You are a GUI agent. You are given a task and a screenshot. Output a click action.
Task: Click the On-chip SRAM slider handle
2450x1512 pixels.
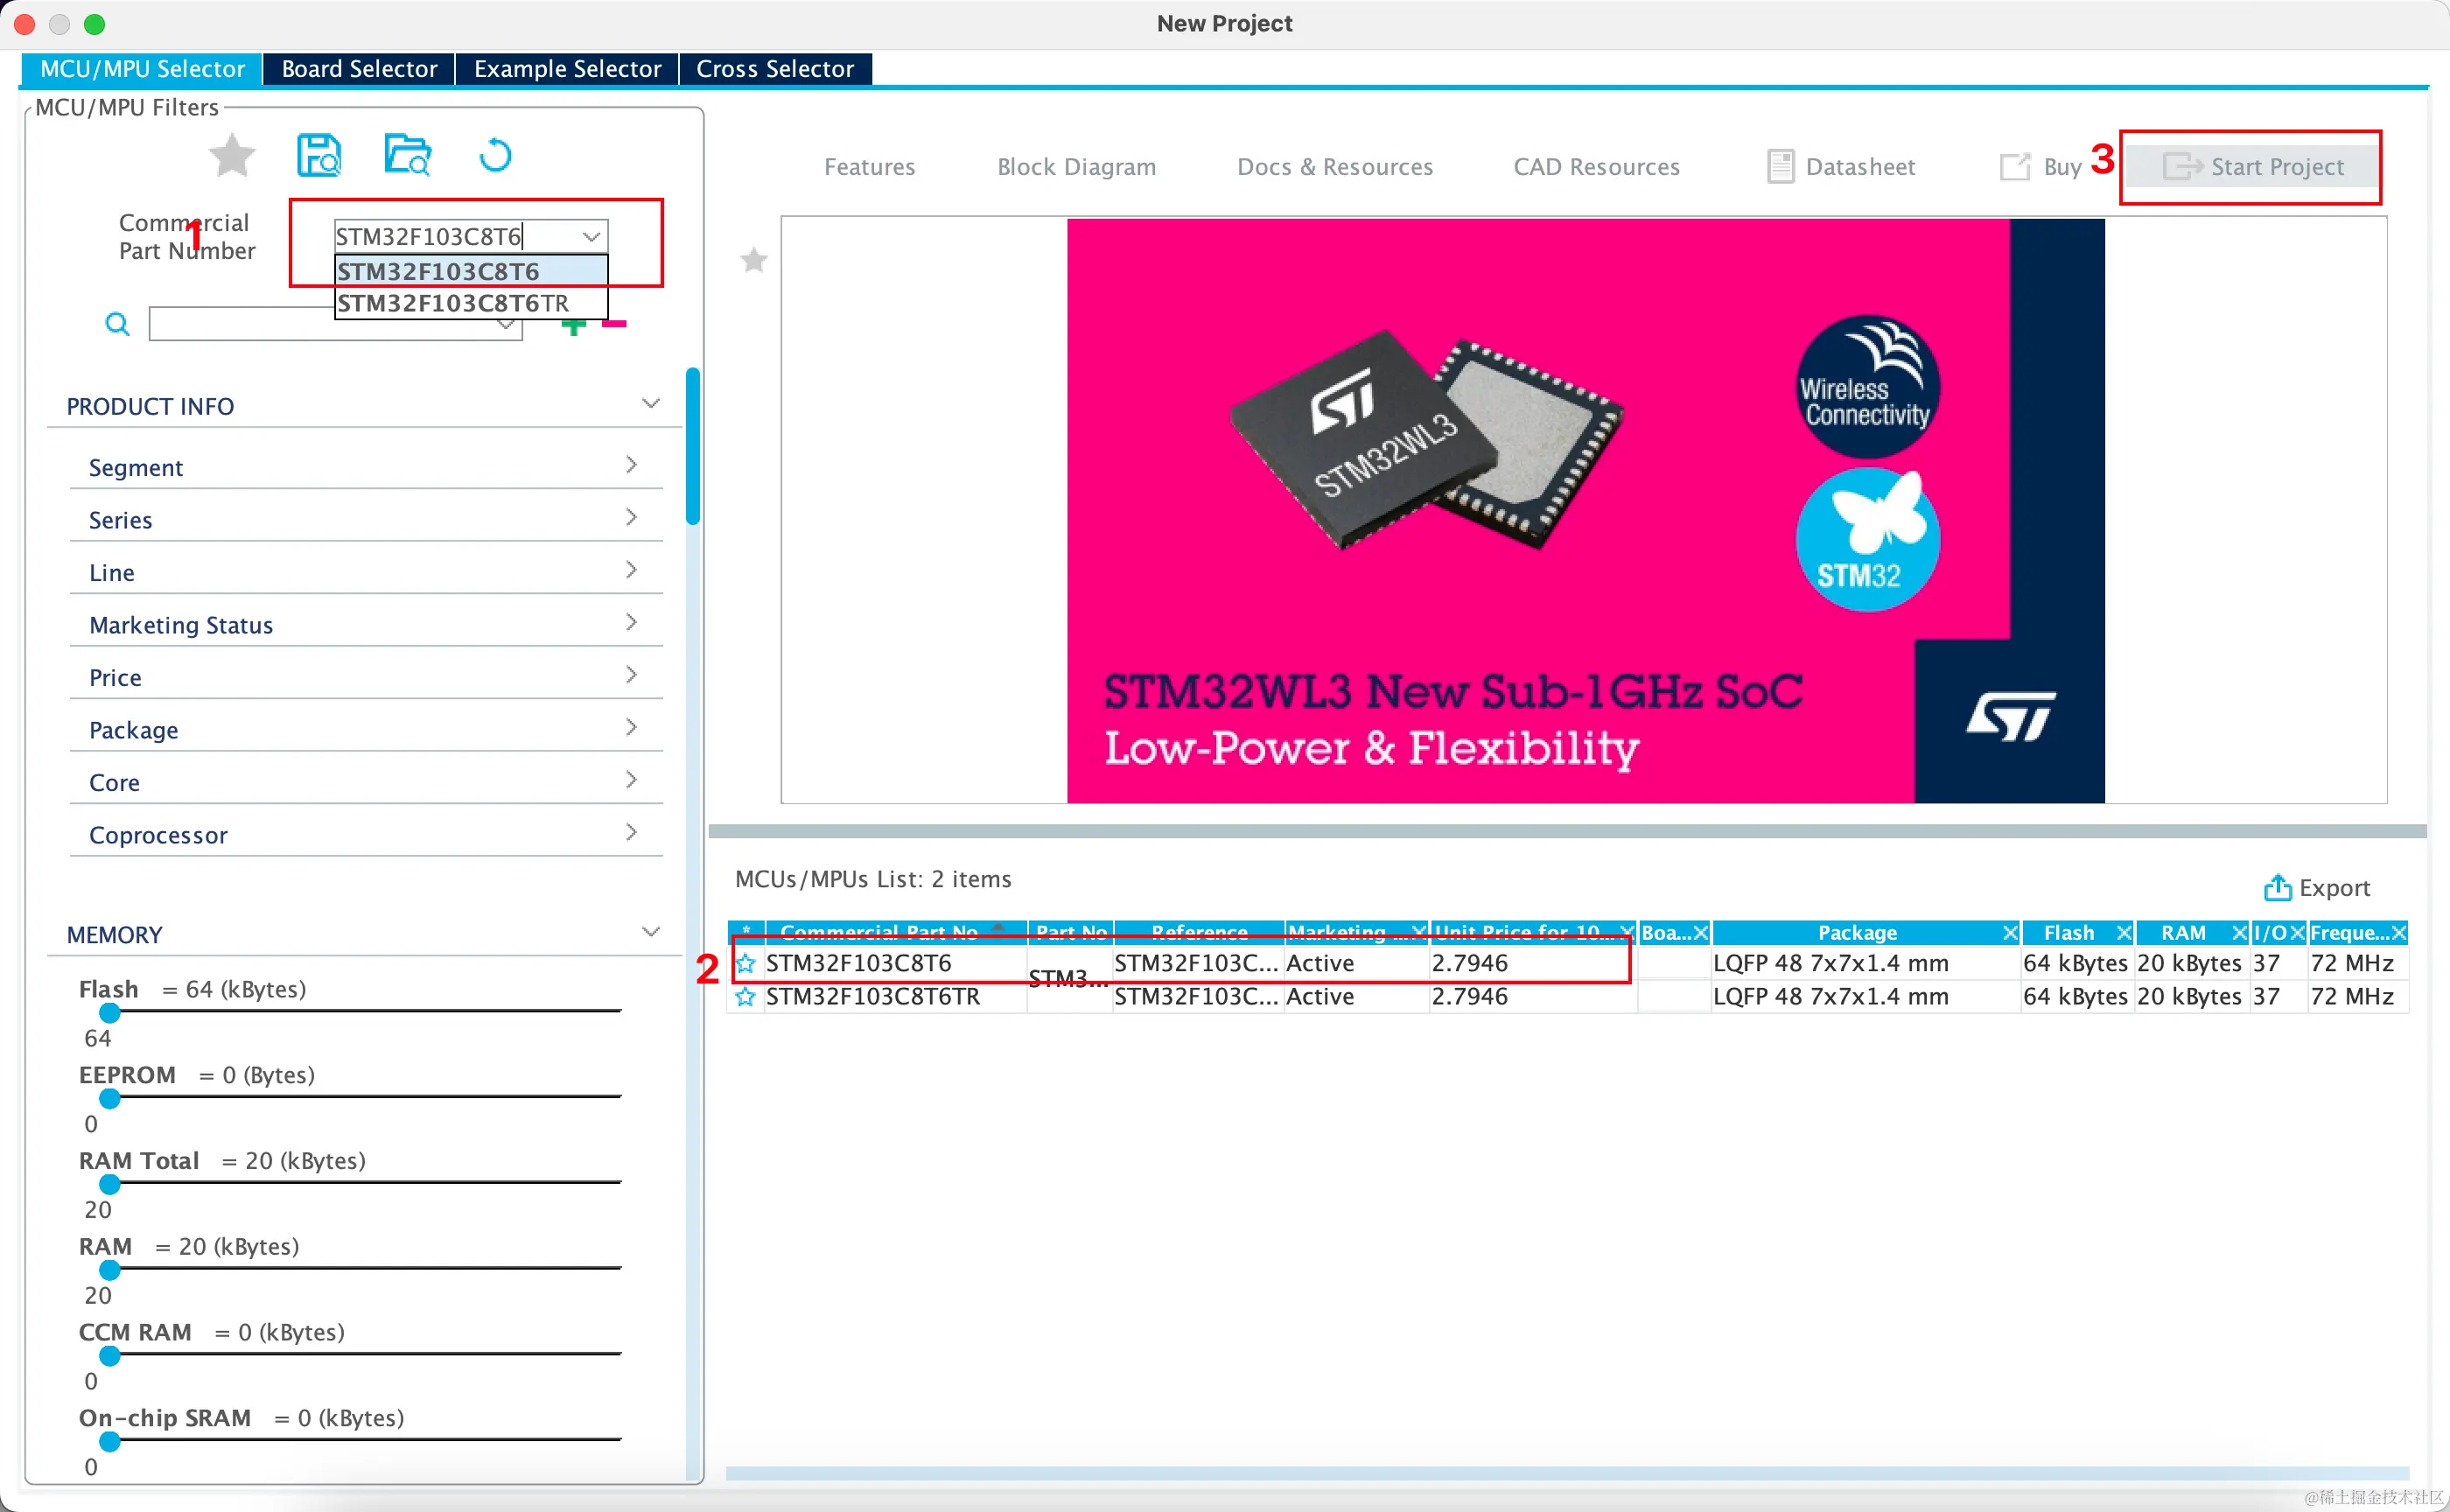click(x=110, y=1441)
